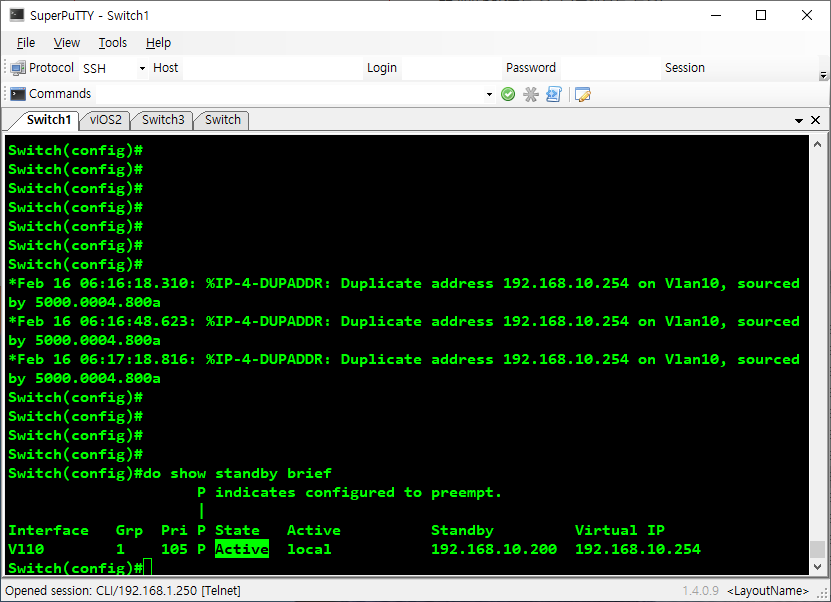The width and height of the screenshot is (831, 602).
Task: Click the 06:16:48.623 duplicate address log line
Action: click(404, 331)
